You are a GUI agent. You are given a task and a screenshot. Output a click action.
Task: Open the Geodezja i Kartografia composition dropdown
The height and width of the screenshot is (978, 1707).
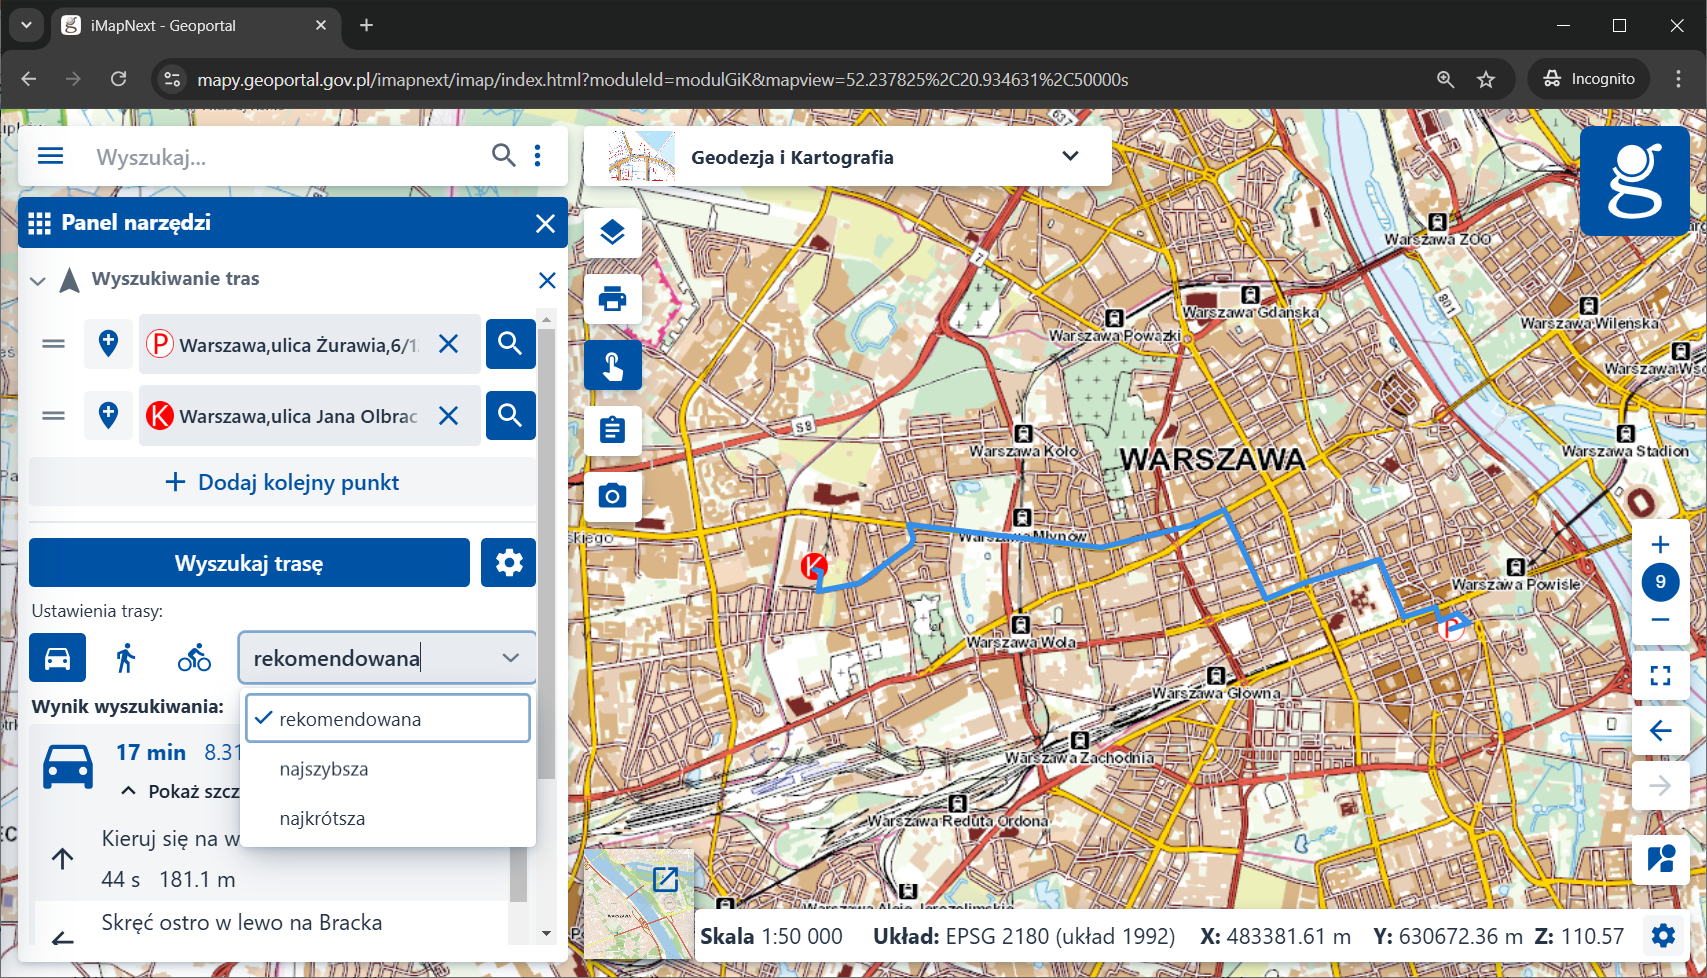click(x=1070, y=156)
